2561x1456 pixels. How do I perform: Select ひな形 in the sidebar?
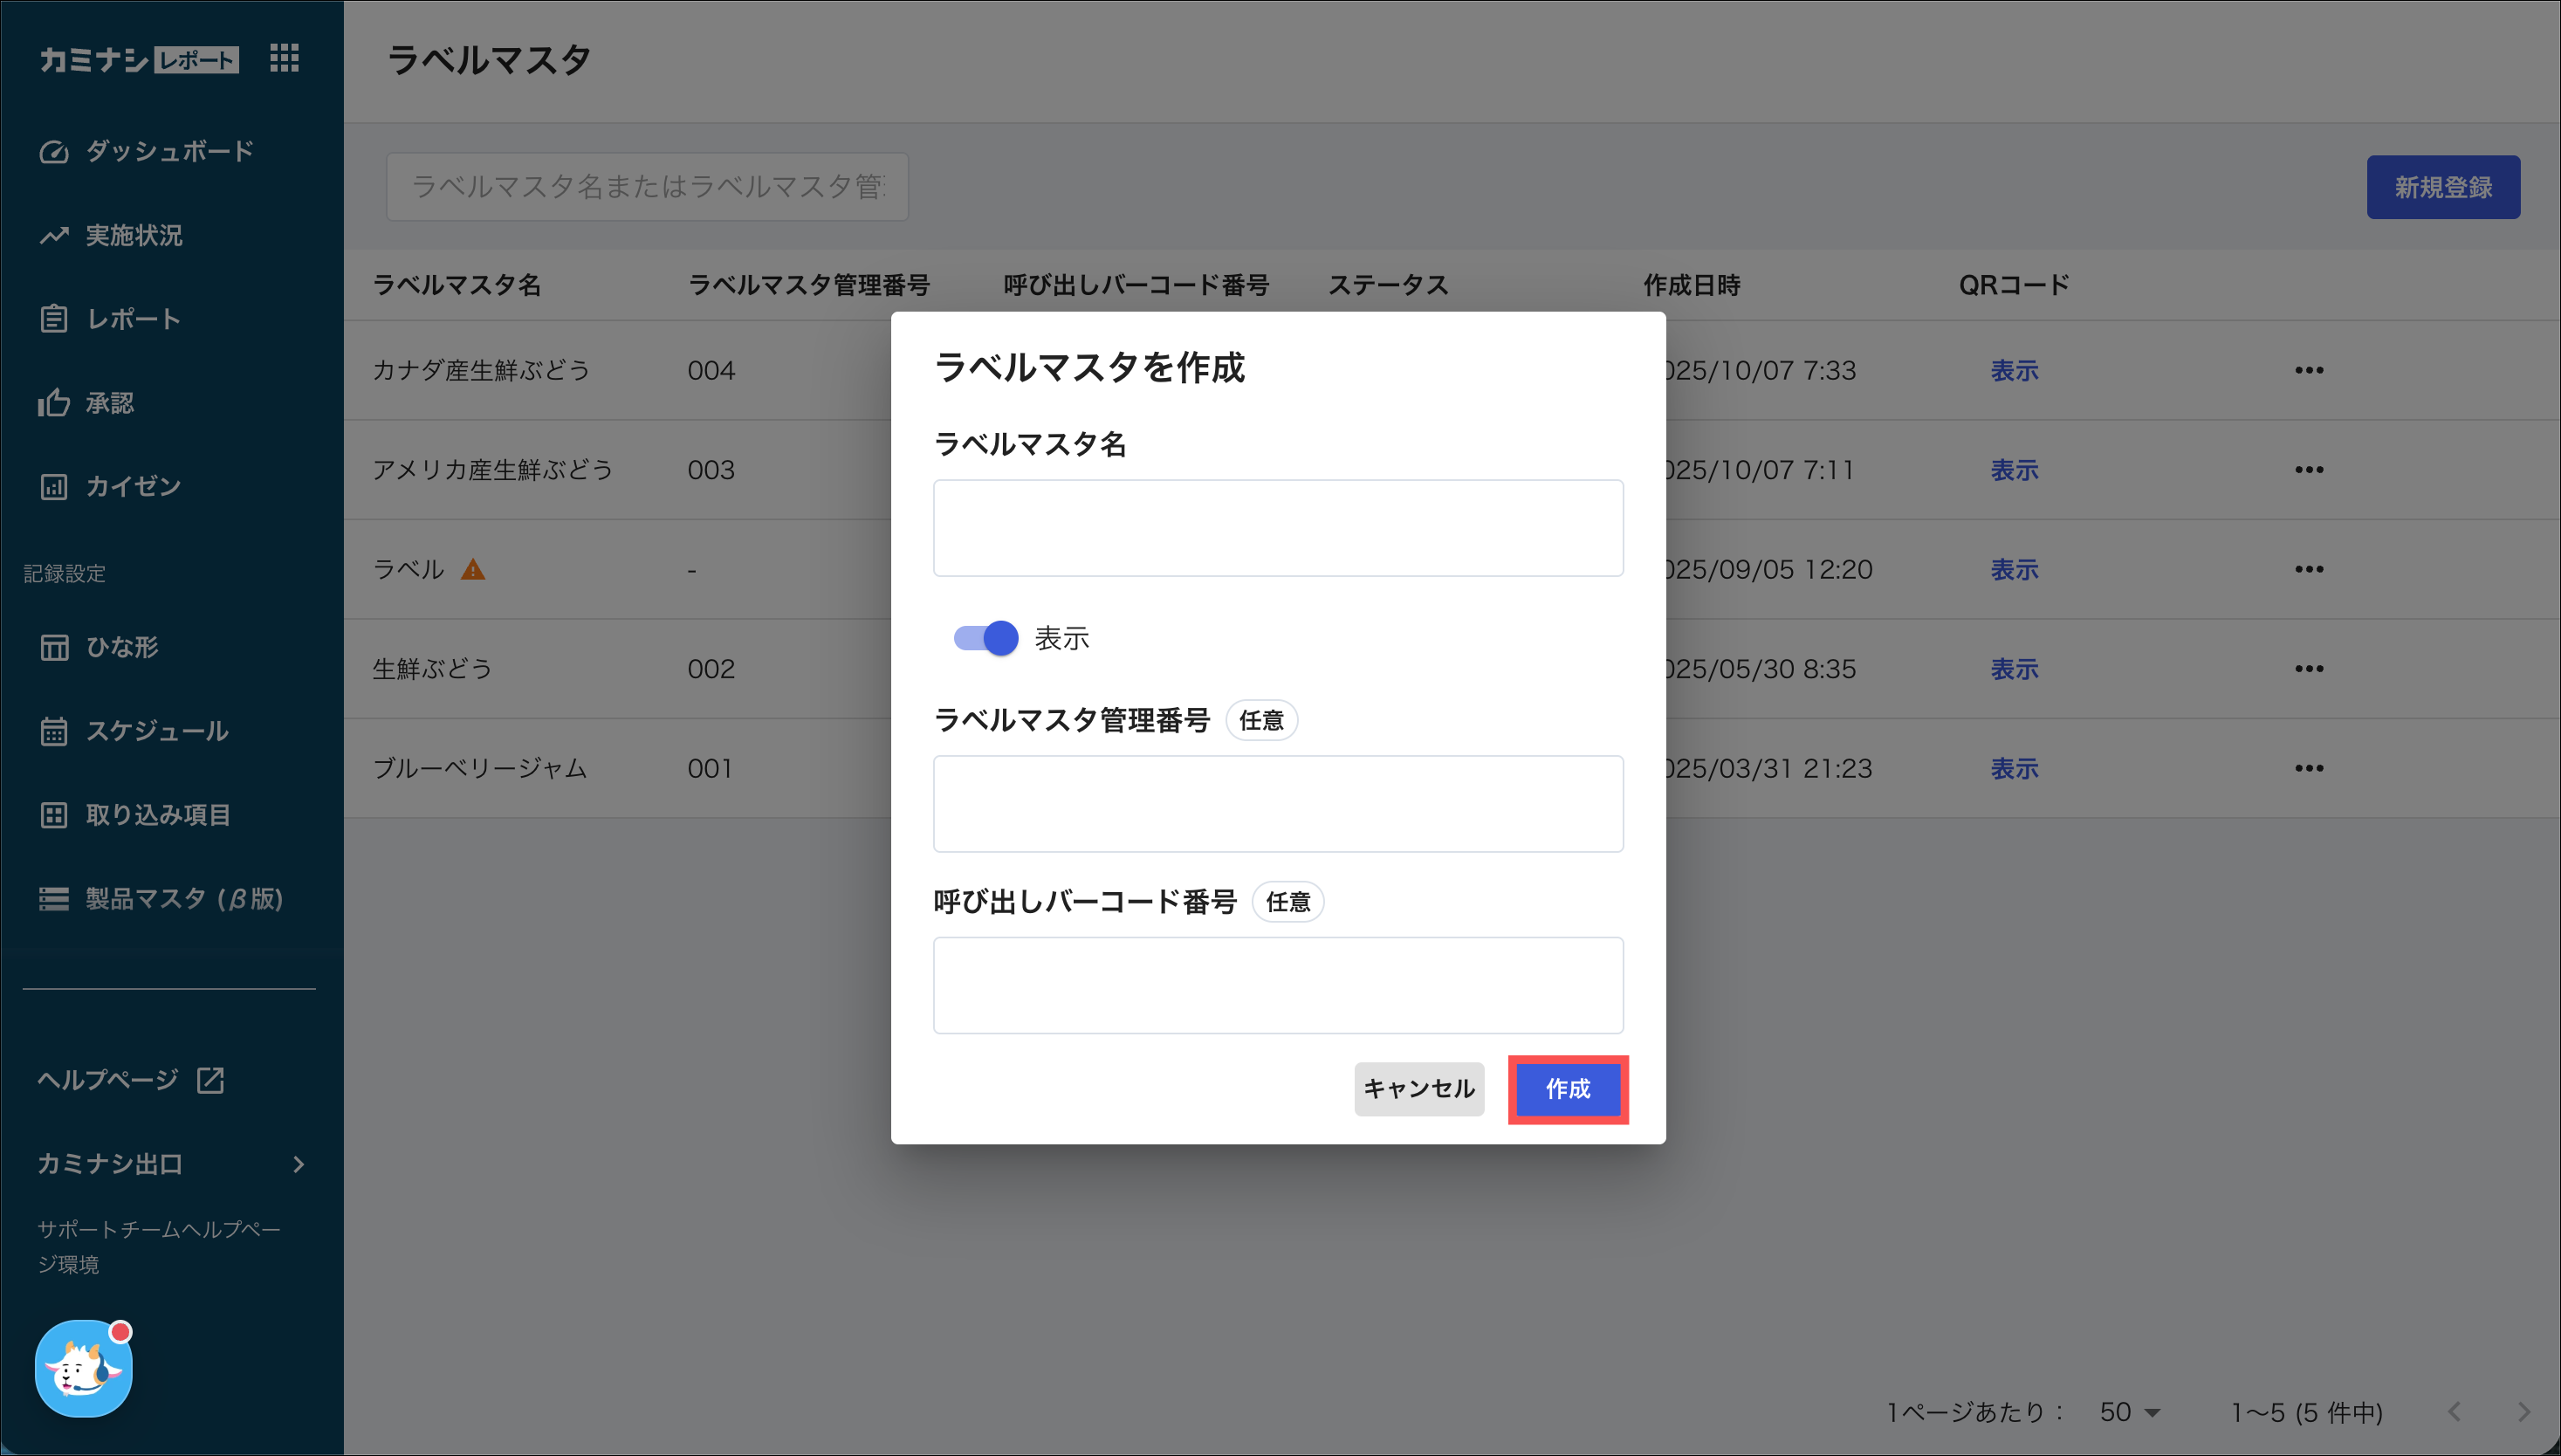coord(122,647)
